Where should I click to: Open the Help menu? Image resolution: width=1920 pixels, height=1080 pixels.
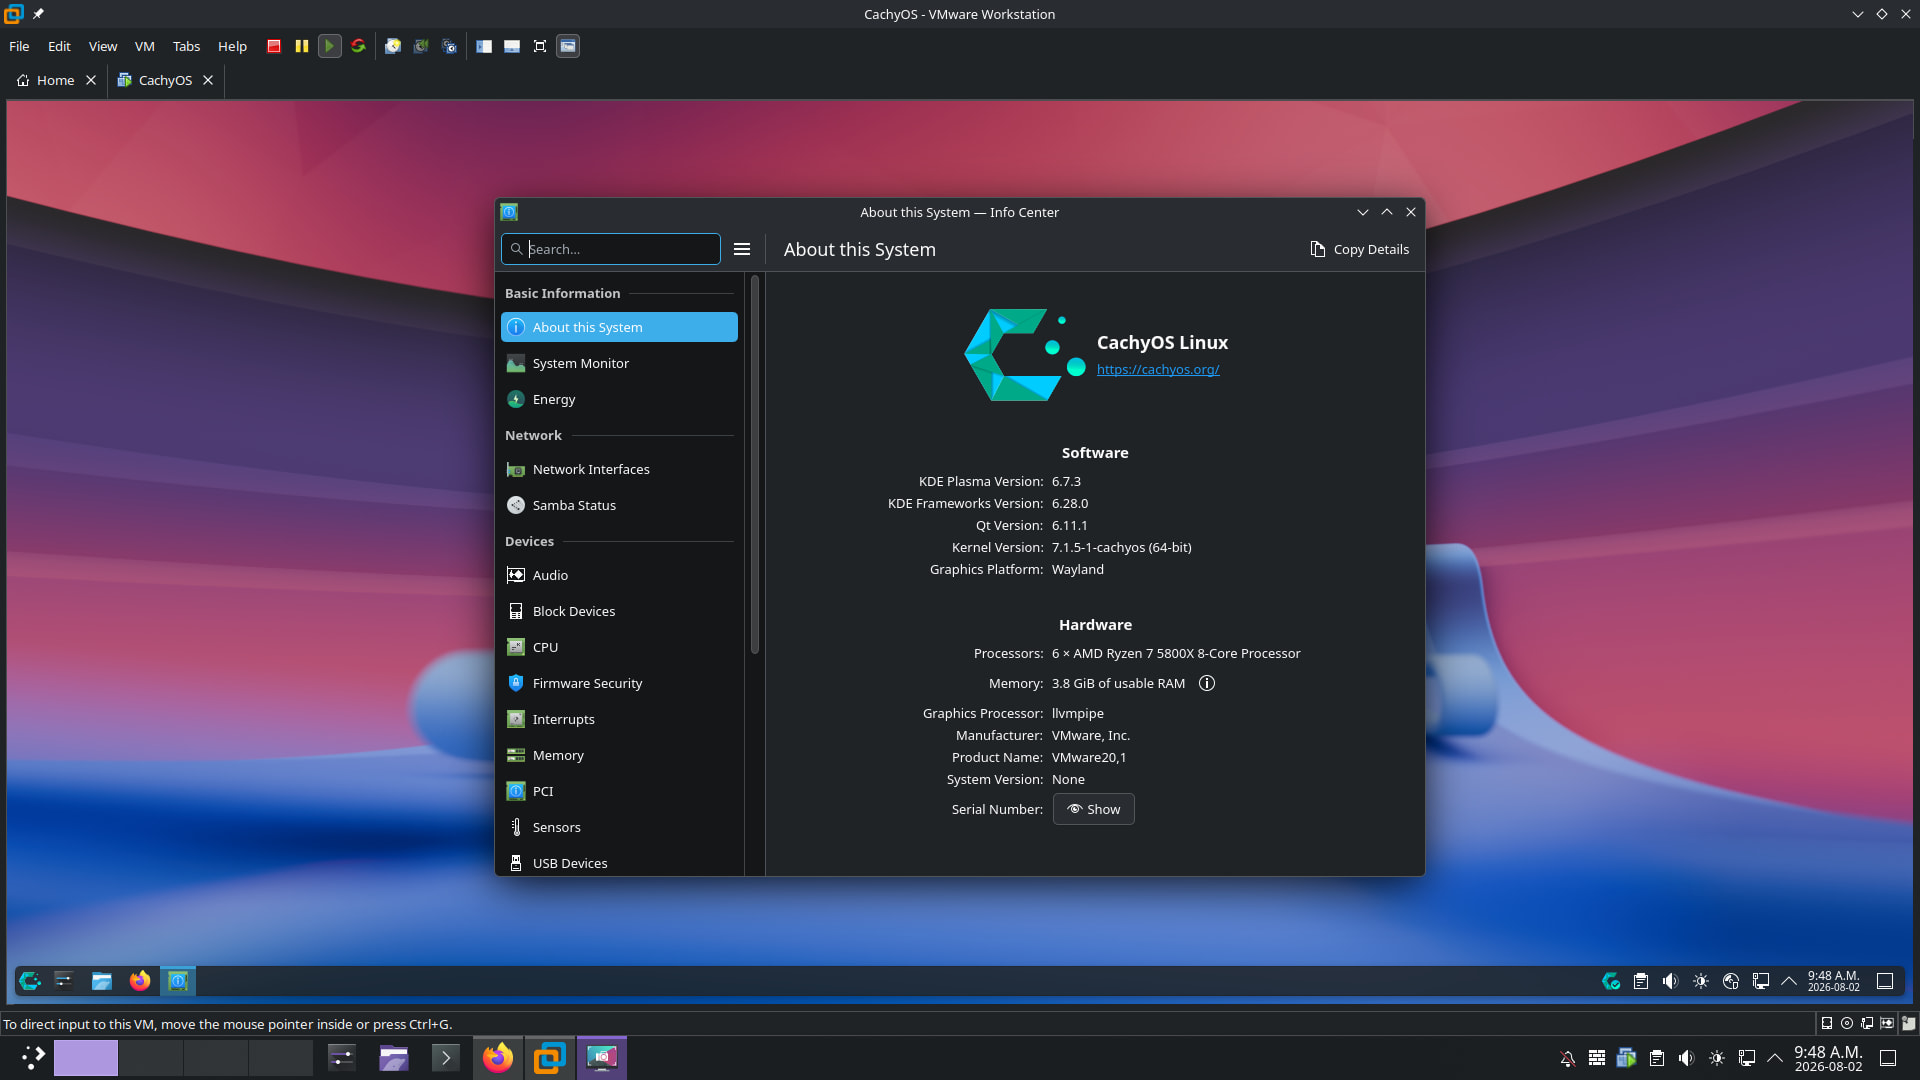pos(232,46)
